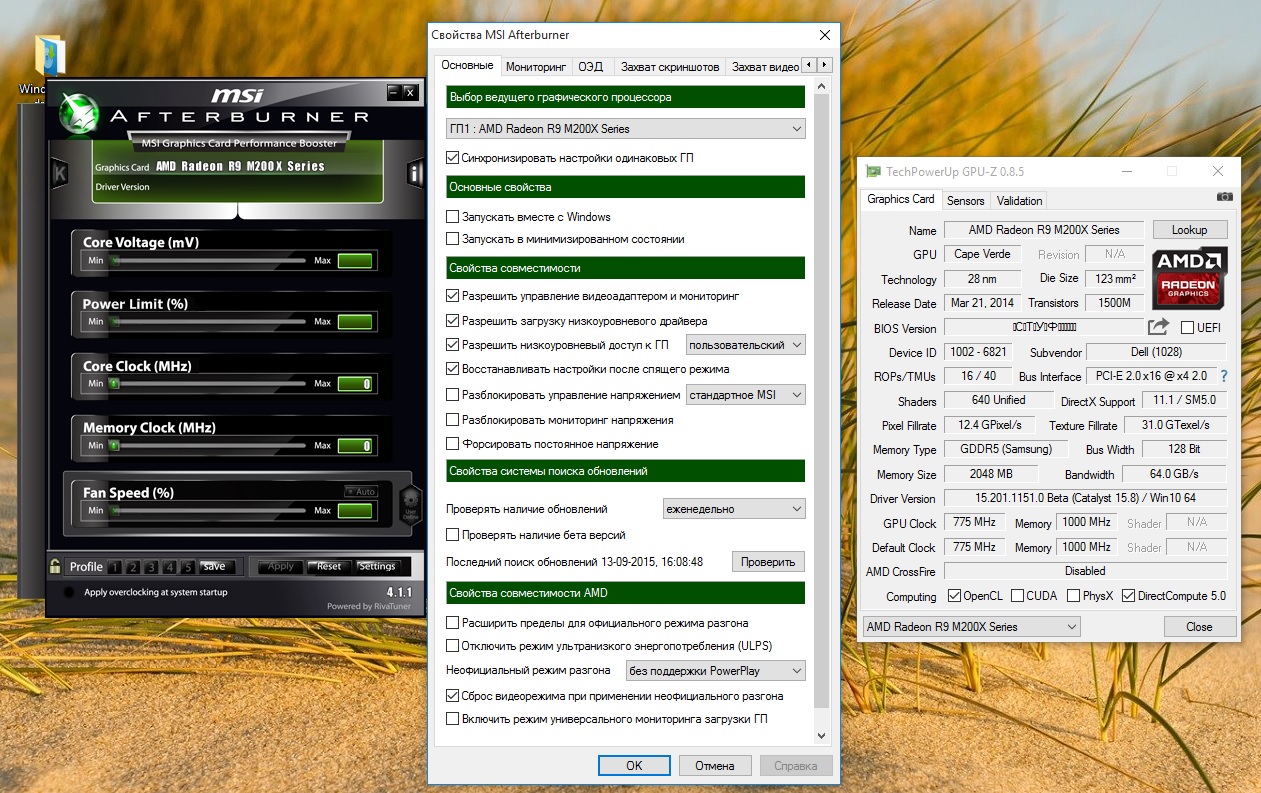This screenshot has height=793, width=1261.
Task: Toggle 'Разрешить управление видеоадаптером и мониторинг'
Action: point(453,296)
